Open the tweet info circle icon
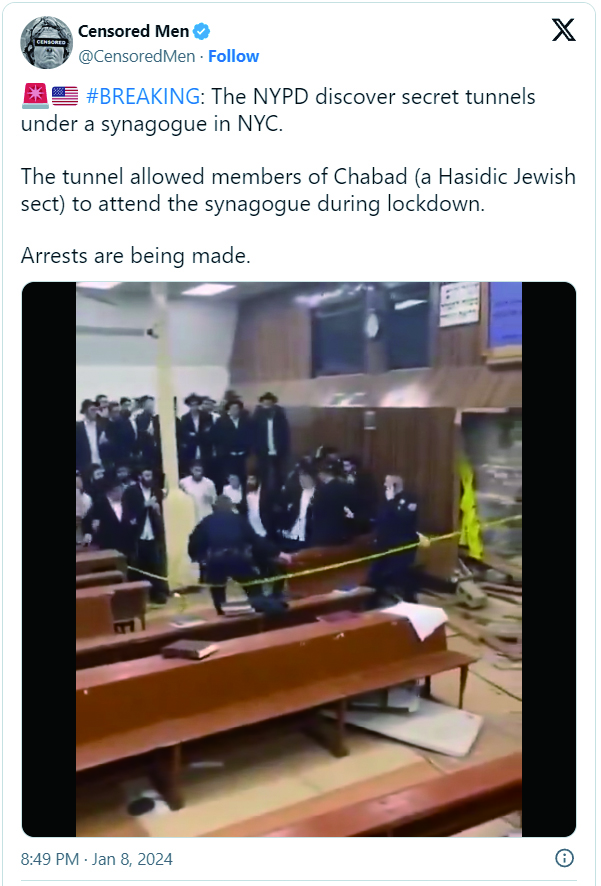 pyautogui.click(x=564, y=858)
